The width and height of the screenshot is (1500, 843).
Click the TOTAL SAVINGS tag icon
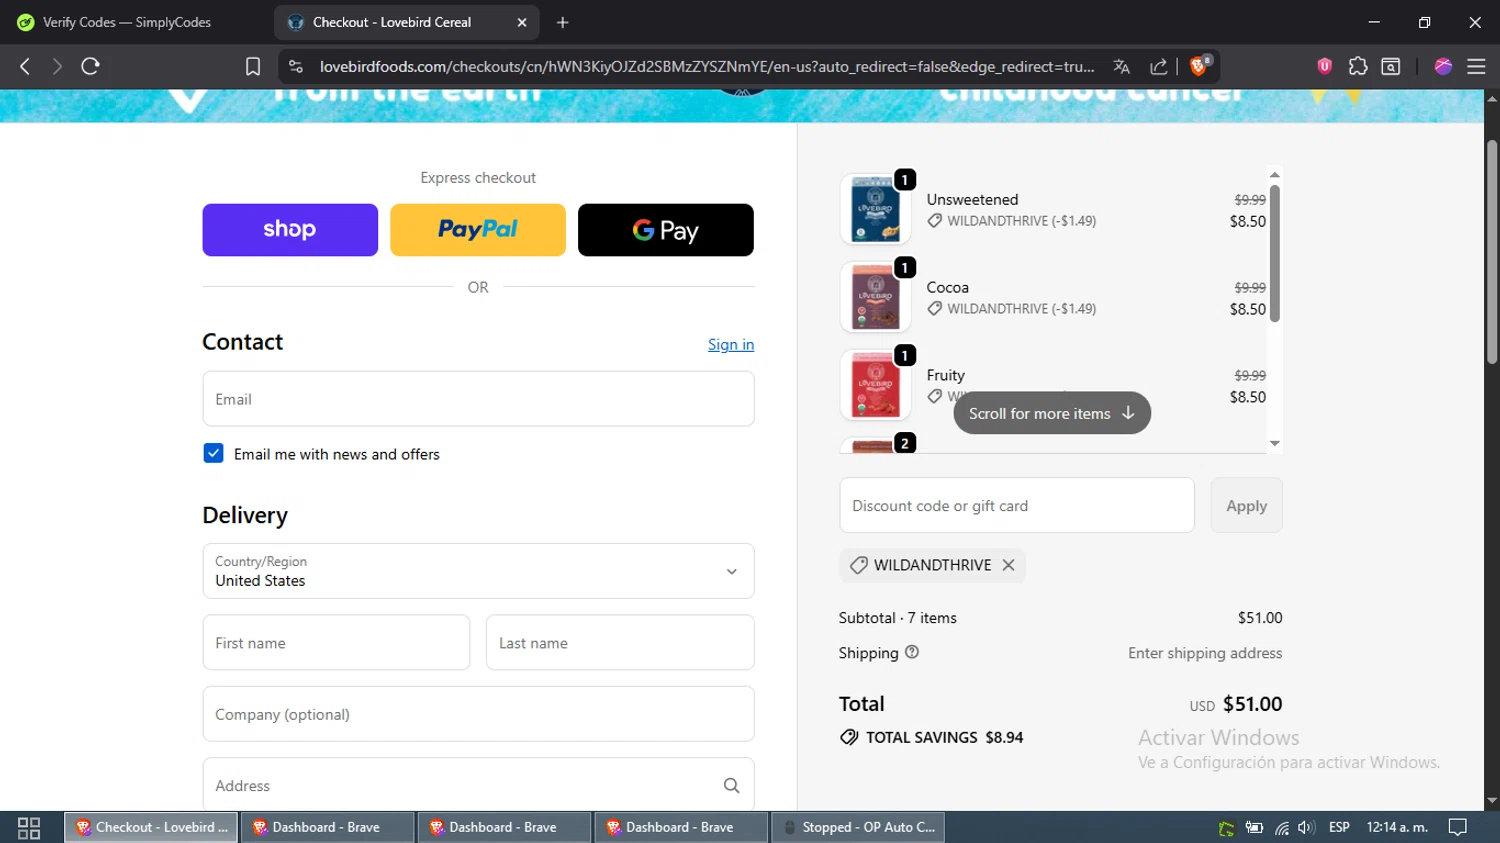click(x=849, y=737)
